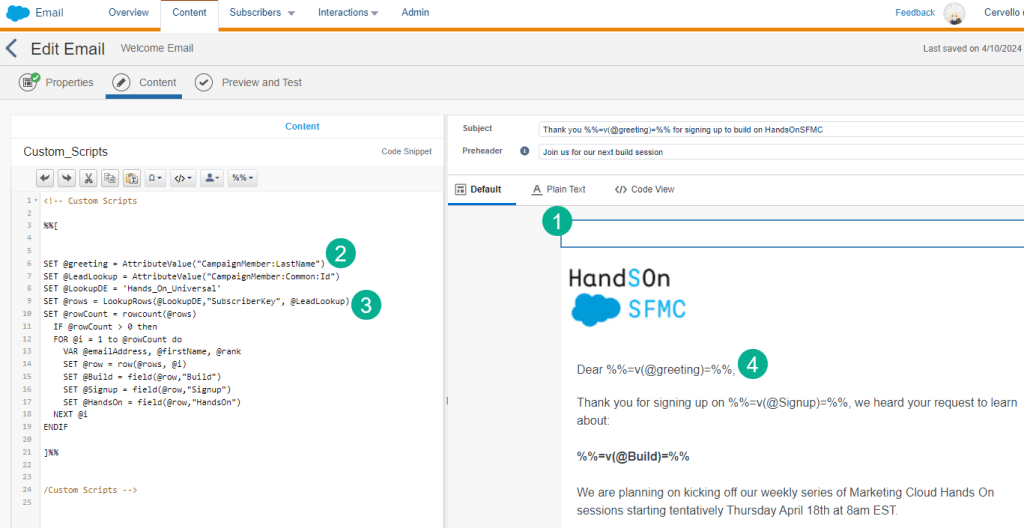Go back using the left chevron beside Edit Email
The width and height of the screenshot is (1024, 528).
12,48
